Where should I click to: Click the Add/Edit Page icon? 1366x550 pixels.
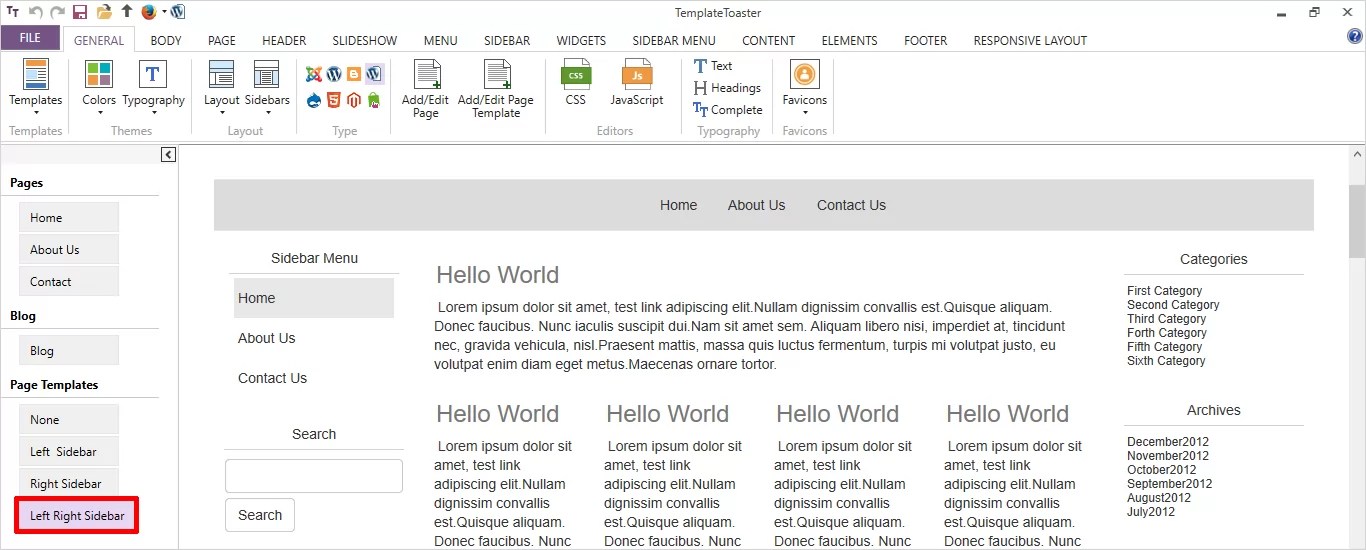point(426,89)
